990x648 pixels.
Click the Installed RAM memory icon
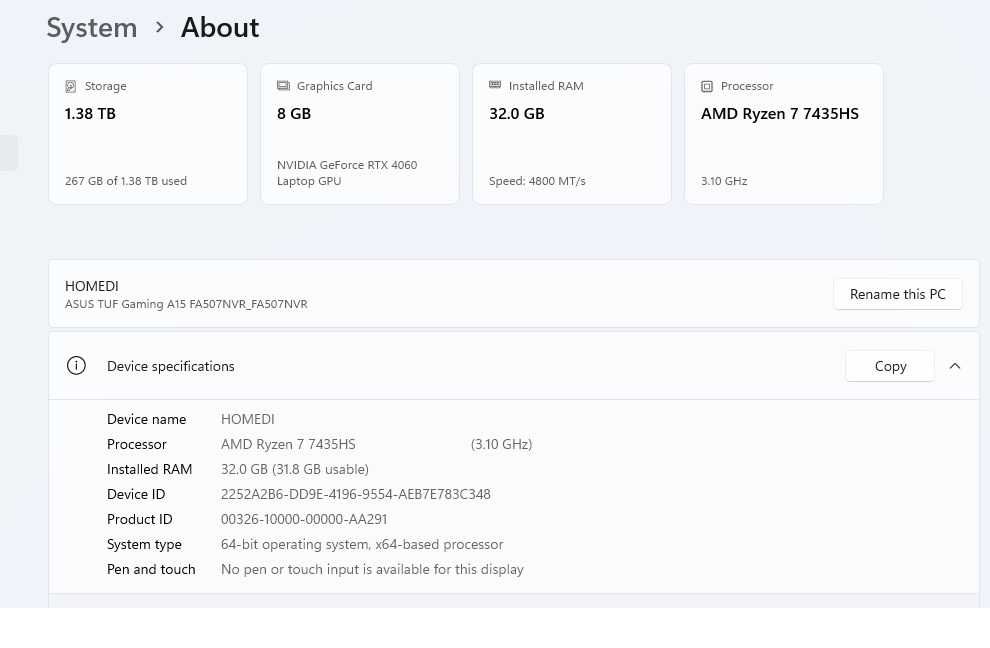(x=495, y=85)
